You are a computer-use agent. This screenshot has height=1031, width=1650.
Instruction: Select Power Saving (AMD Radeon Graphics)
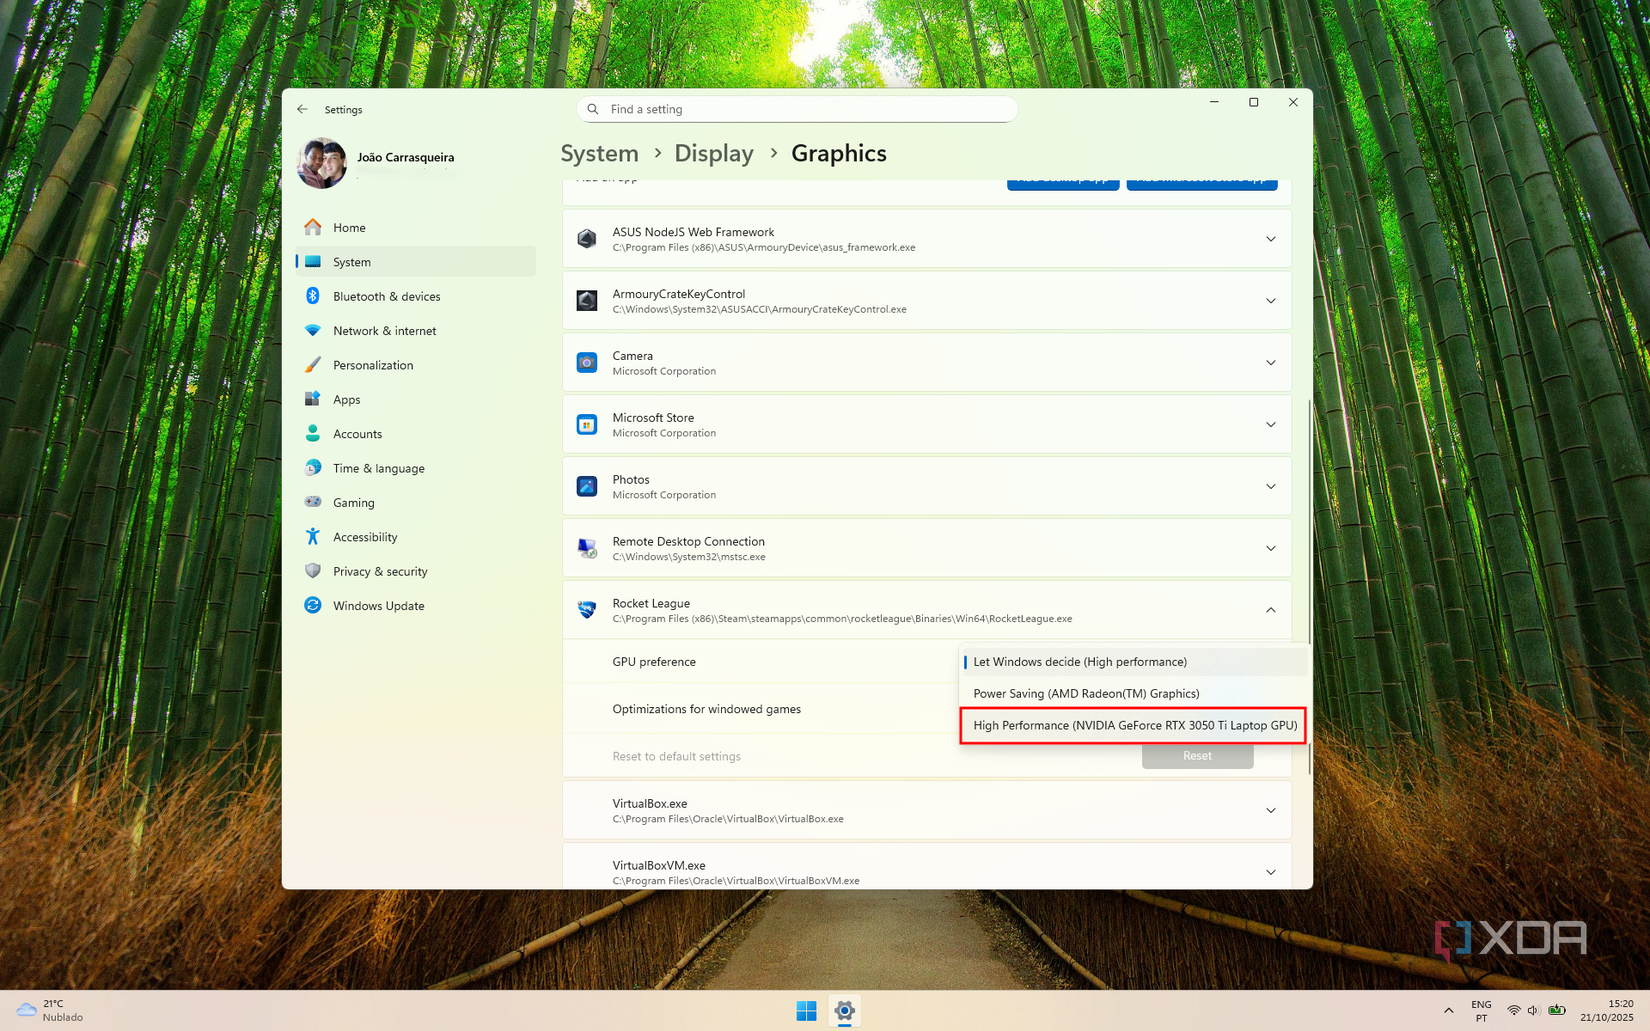point(1085,693)
